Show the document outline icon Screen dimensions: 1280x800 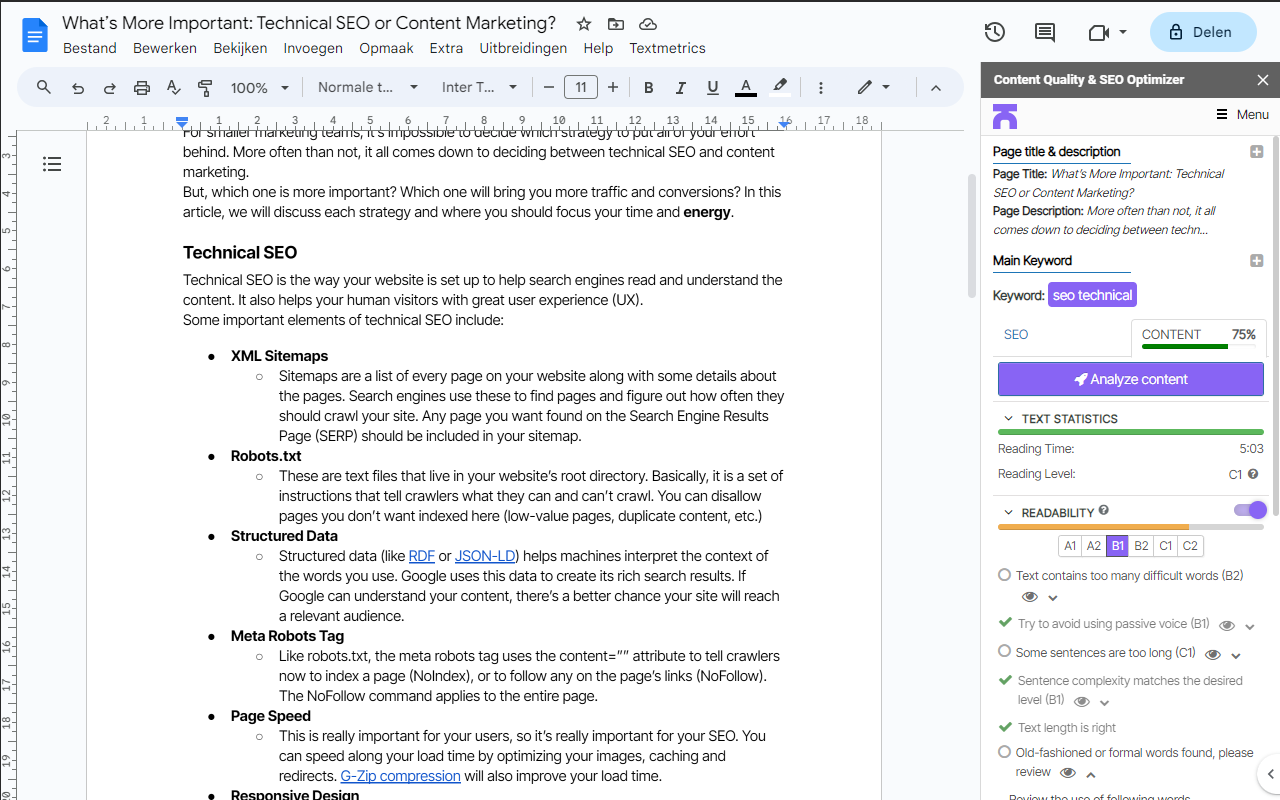[x=52, y=164]
